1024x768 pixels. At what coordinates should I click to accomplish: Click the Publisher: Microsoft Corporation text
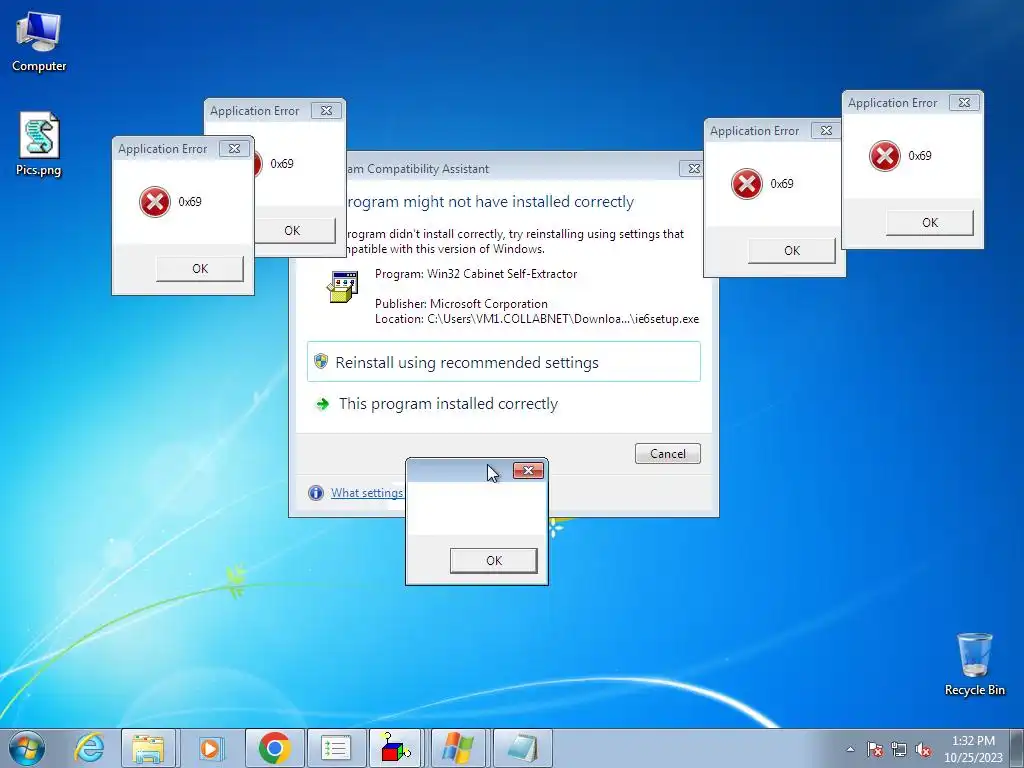pos(461,304)
